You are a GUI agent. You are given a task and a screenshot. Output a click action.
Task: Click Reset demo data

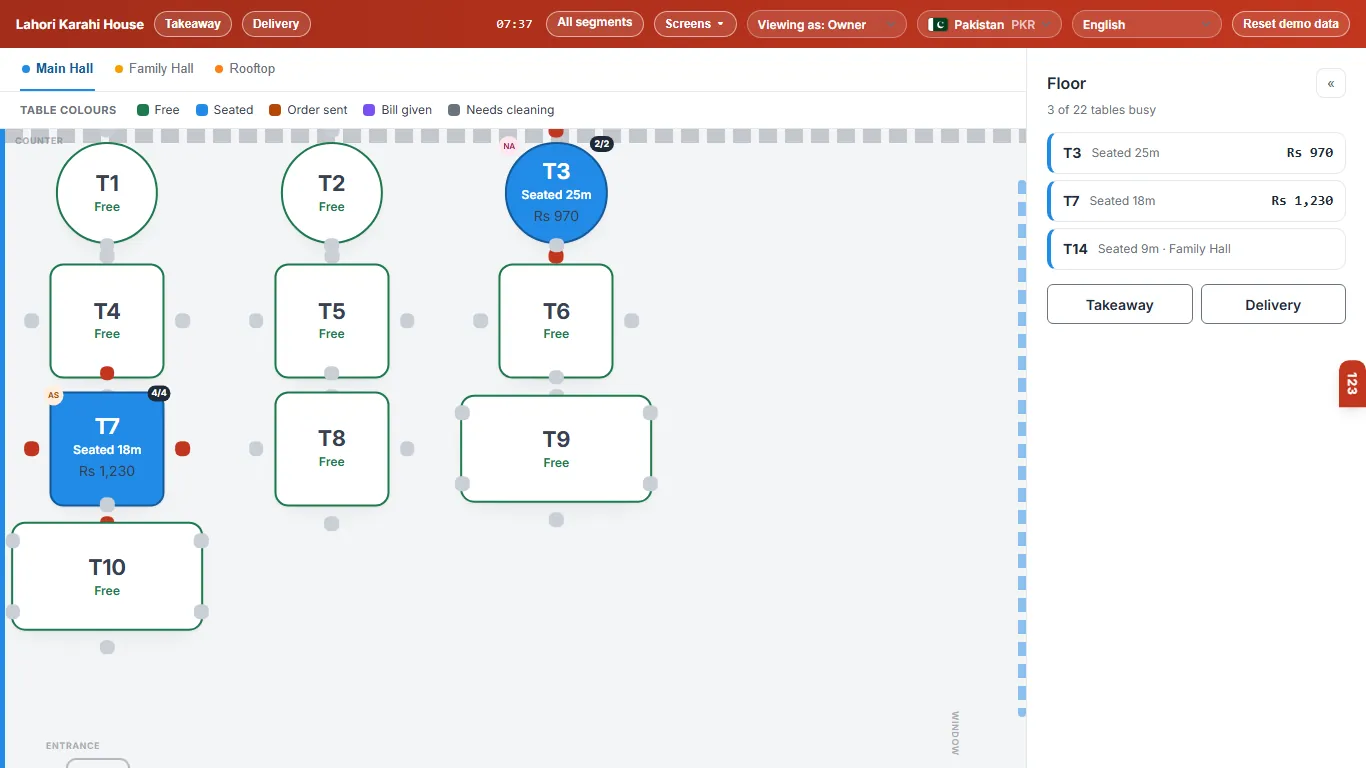tap(1290, 24)
